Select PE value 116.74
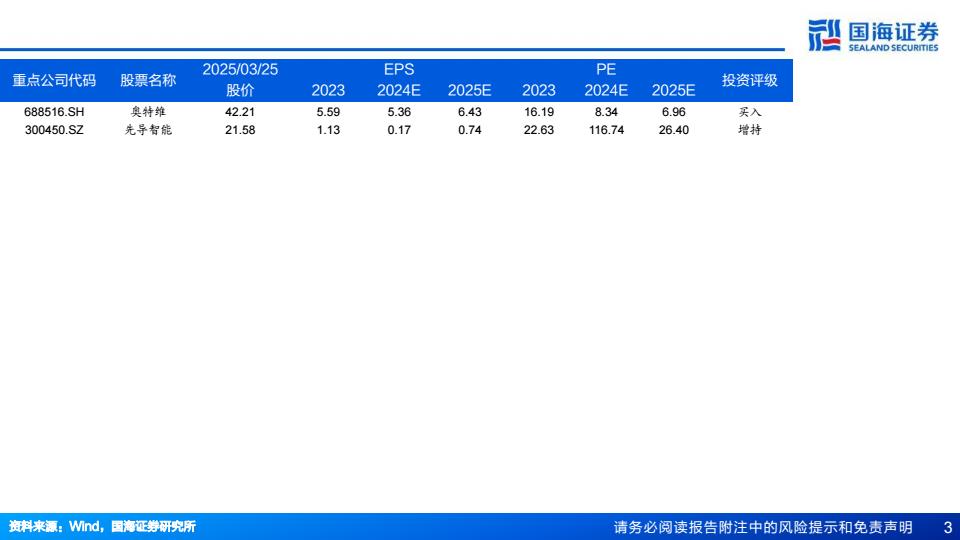Viewport: 960px width, 540px height. tap(606, 130)
